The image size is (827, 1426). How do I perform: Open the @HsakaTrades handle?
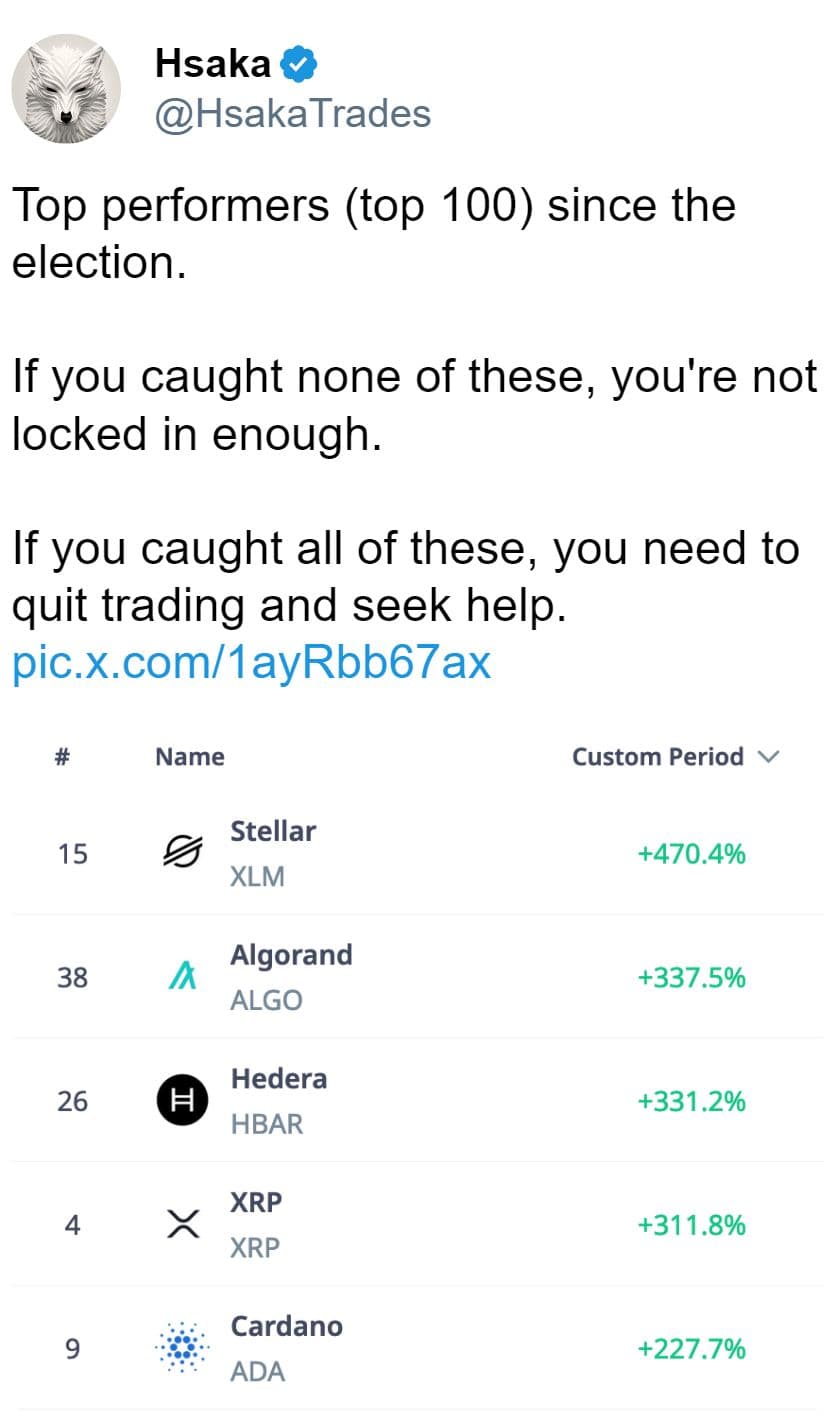293,114
